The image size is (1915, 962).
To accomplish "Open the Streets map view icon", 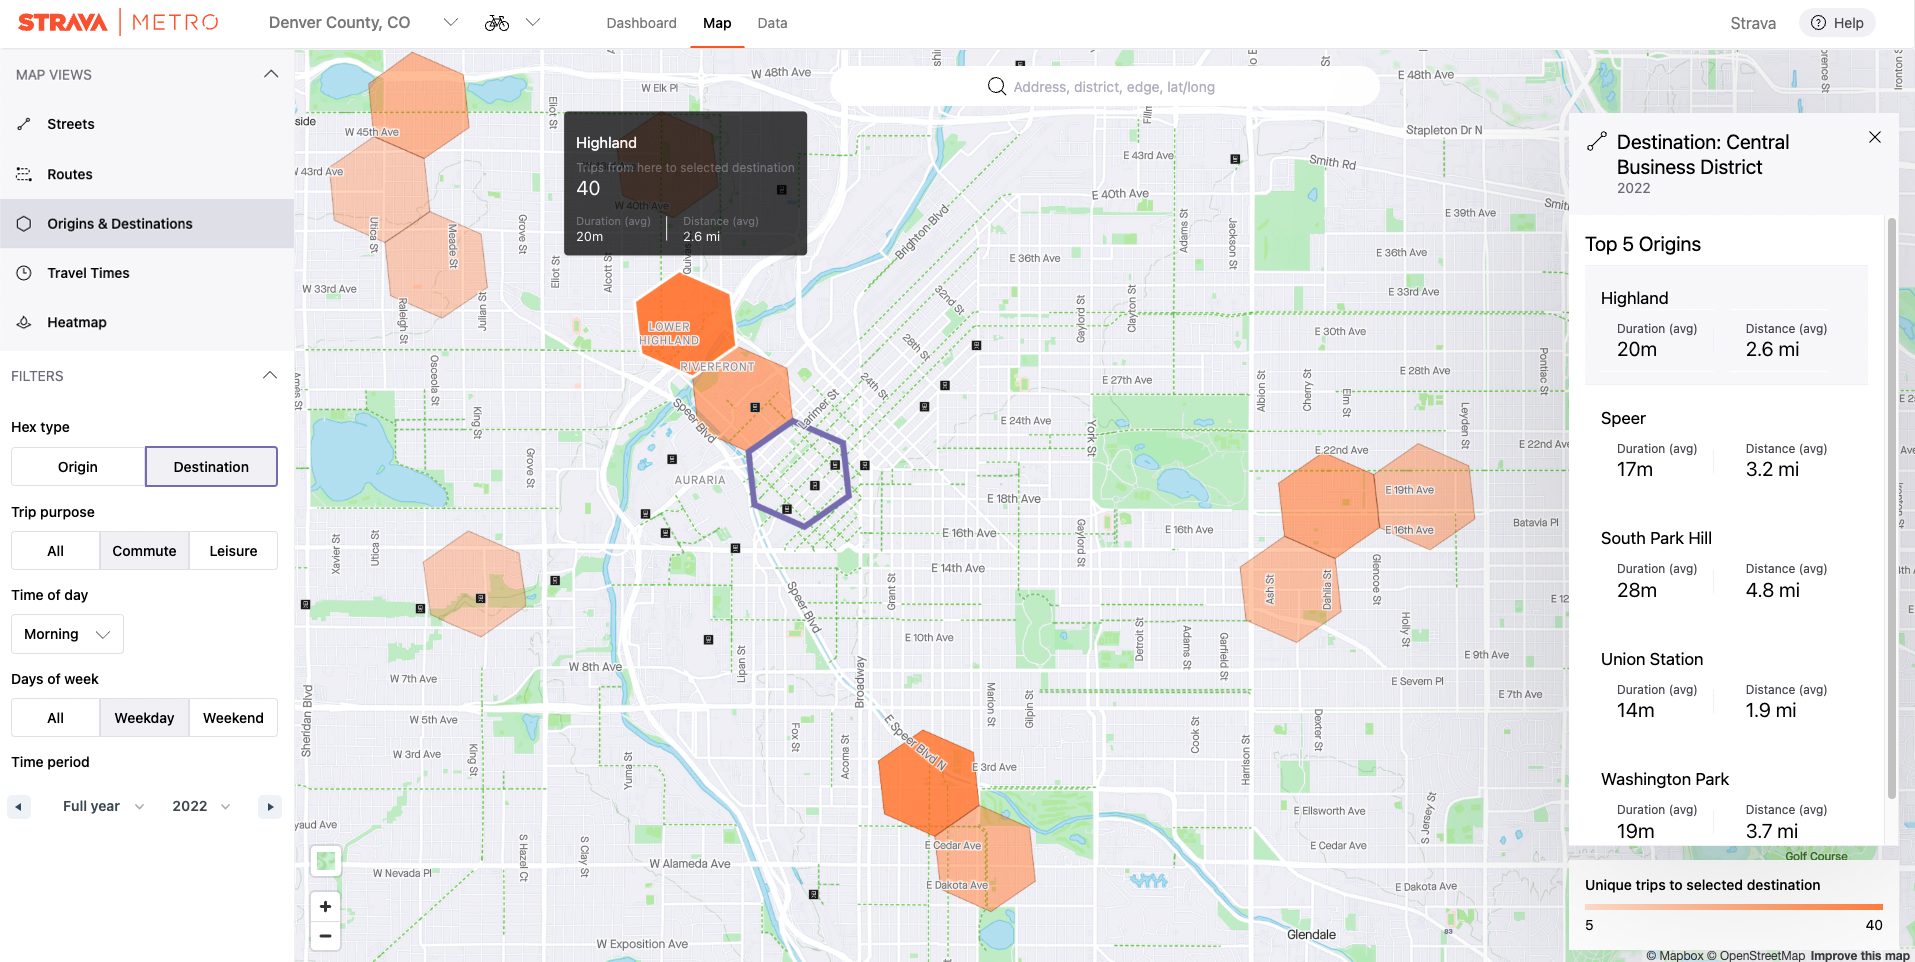I will pyautogui.click(x=24, y=124).
